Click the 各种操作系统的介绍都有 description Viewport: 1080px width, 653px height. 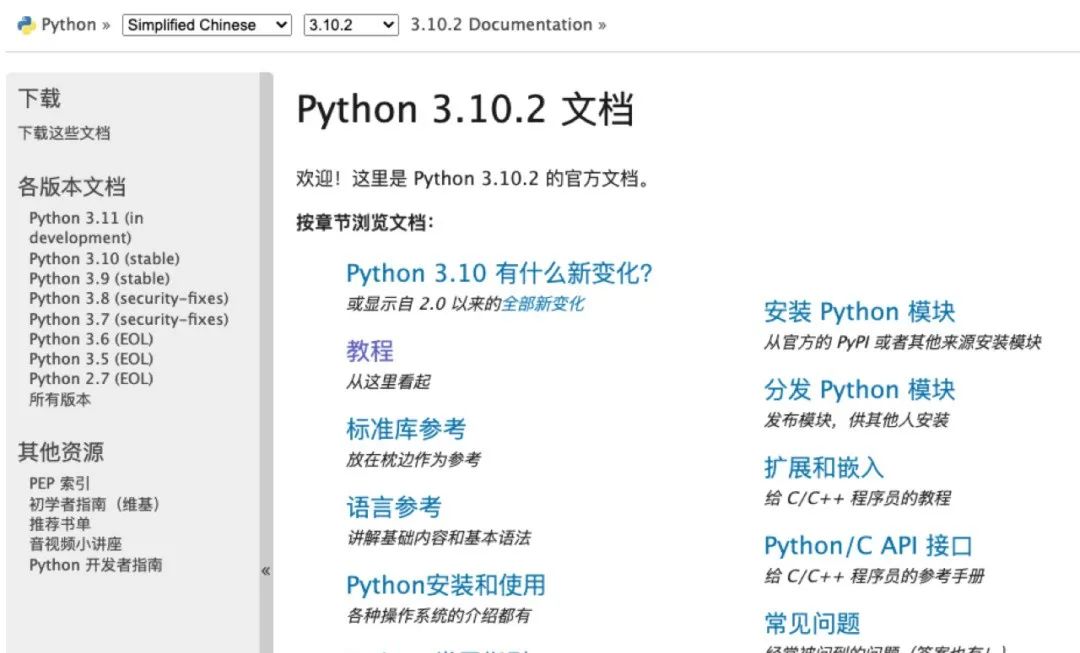439,616
